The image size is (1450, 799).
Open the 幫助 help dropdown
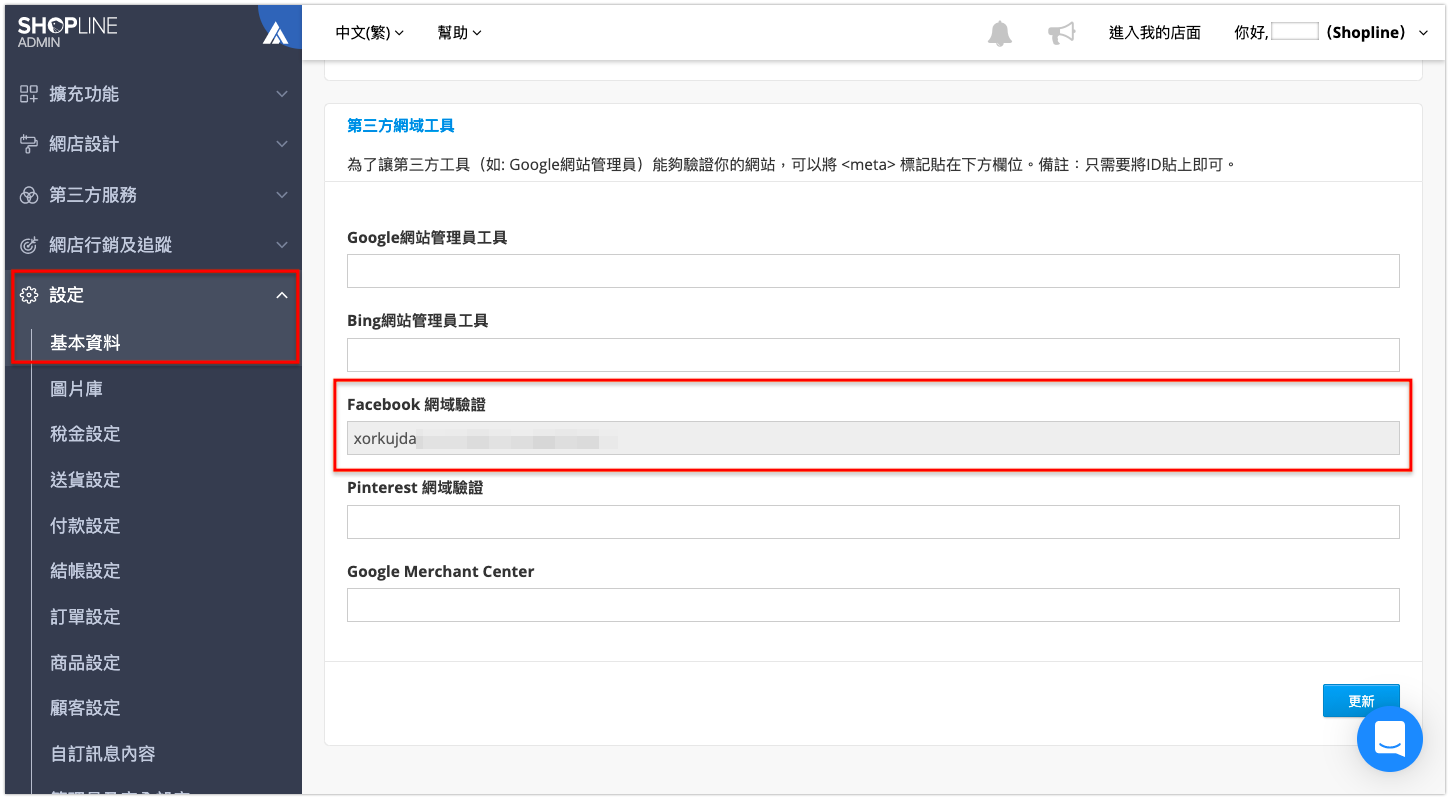459,32
